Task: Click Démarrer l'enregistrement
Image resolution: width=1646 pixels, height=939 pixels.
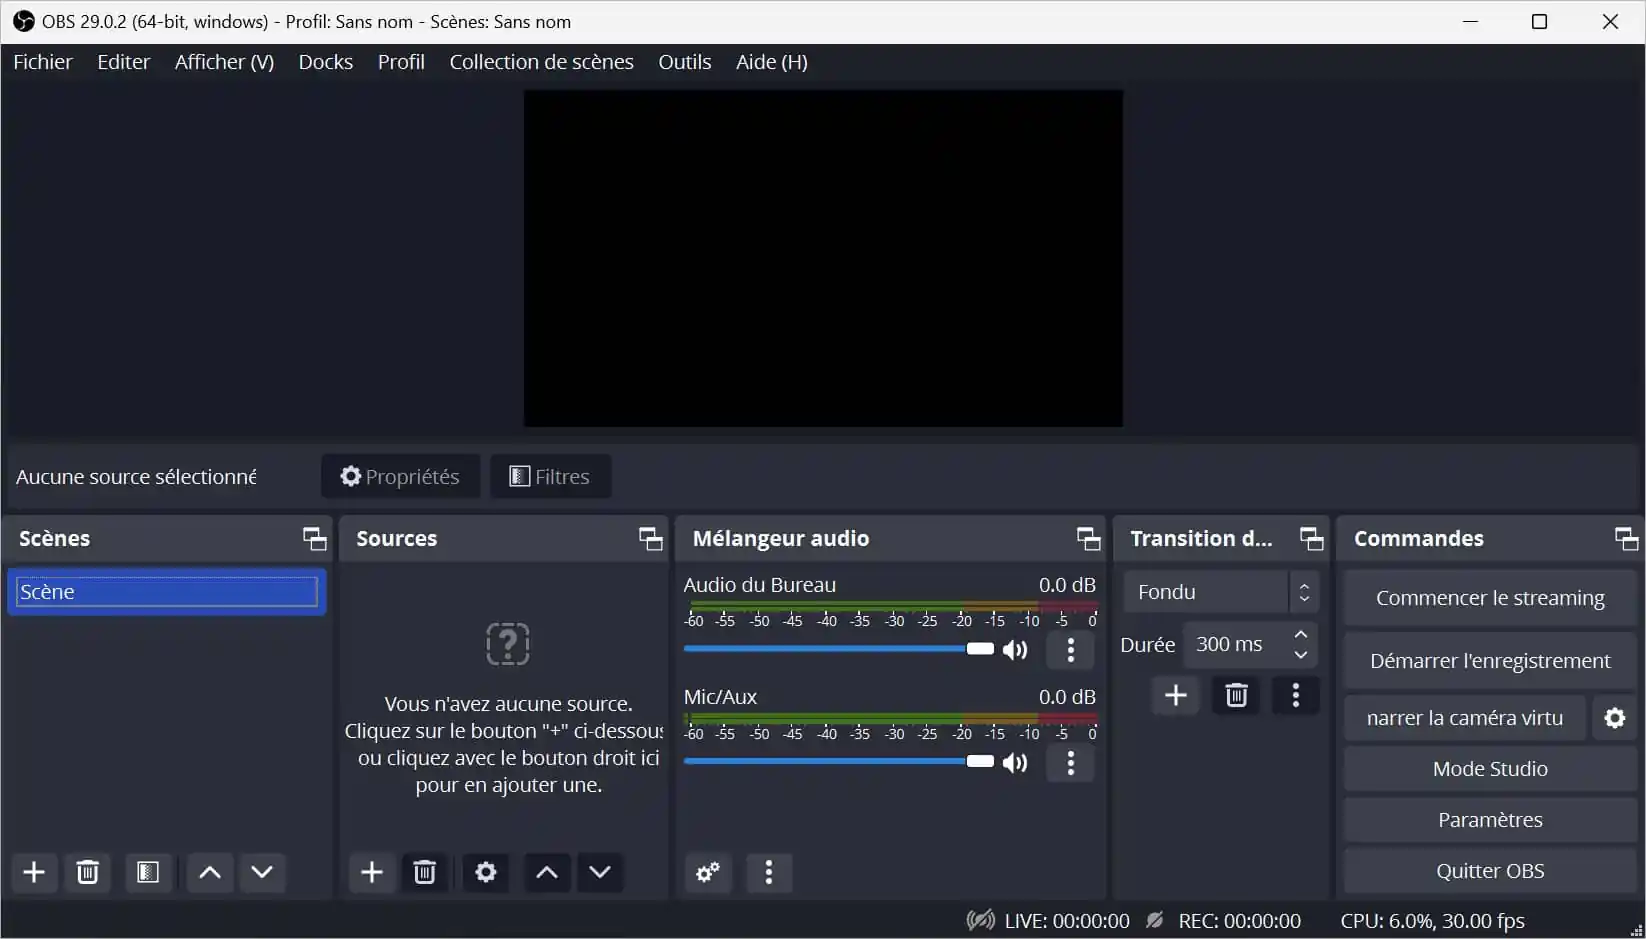Action: (x=1490, y=661)
